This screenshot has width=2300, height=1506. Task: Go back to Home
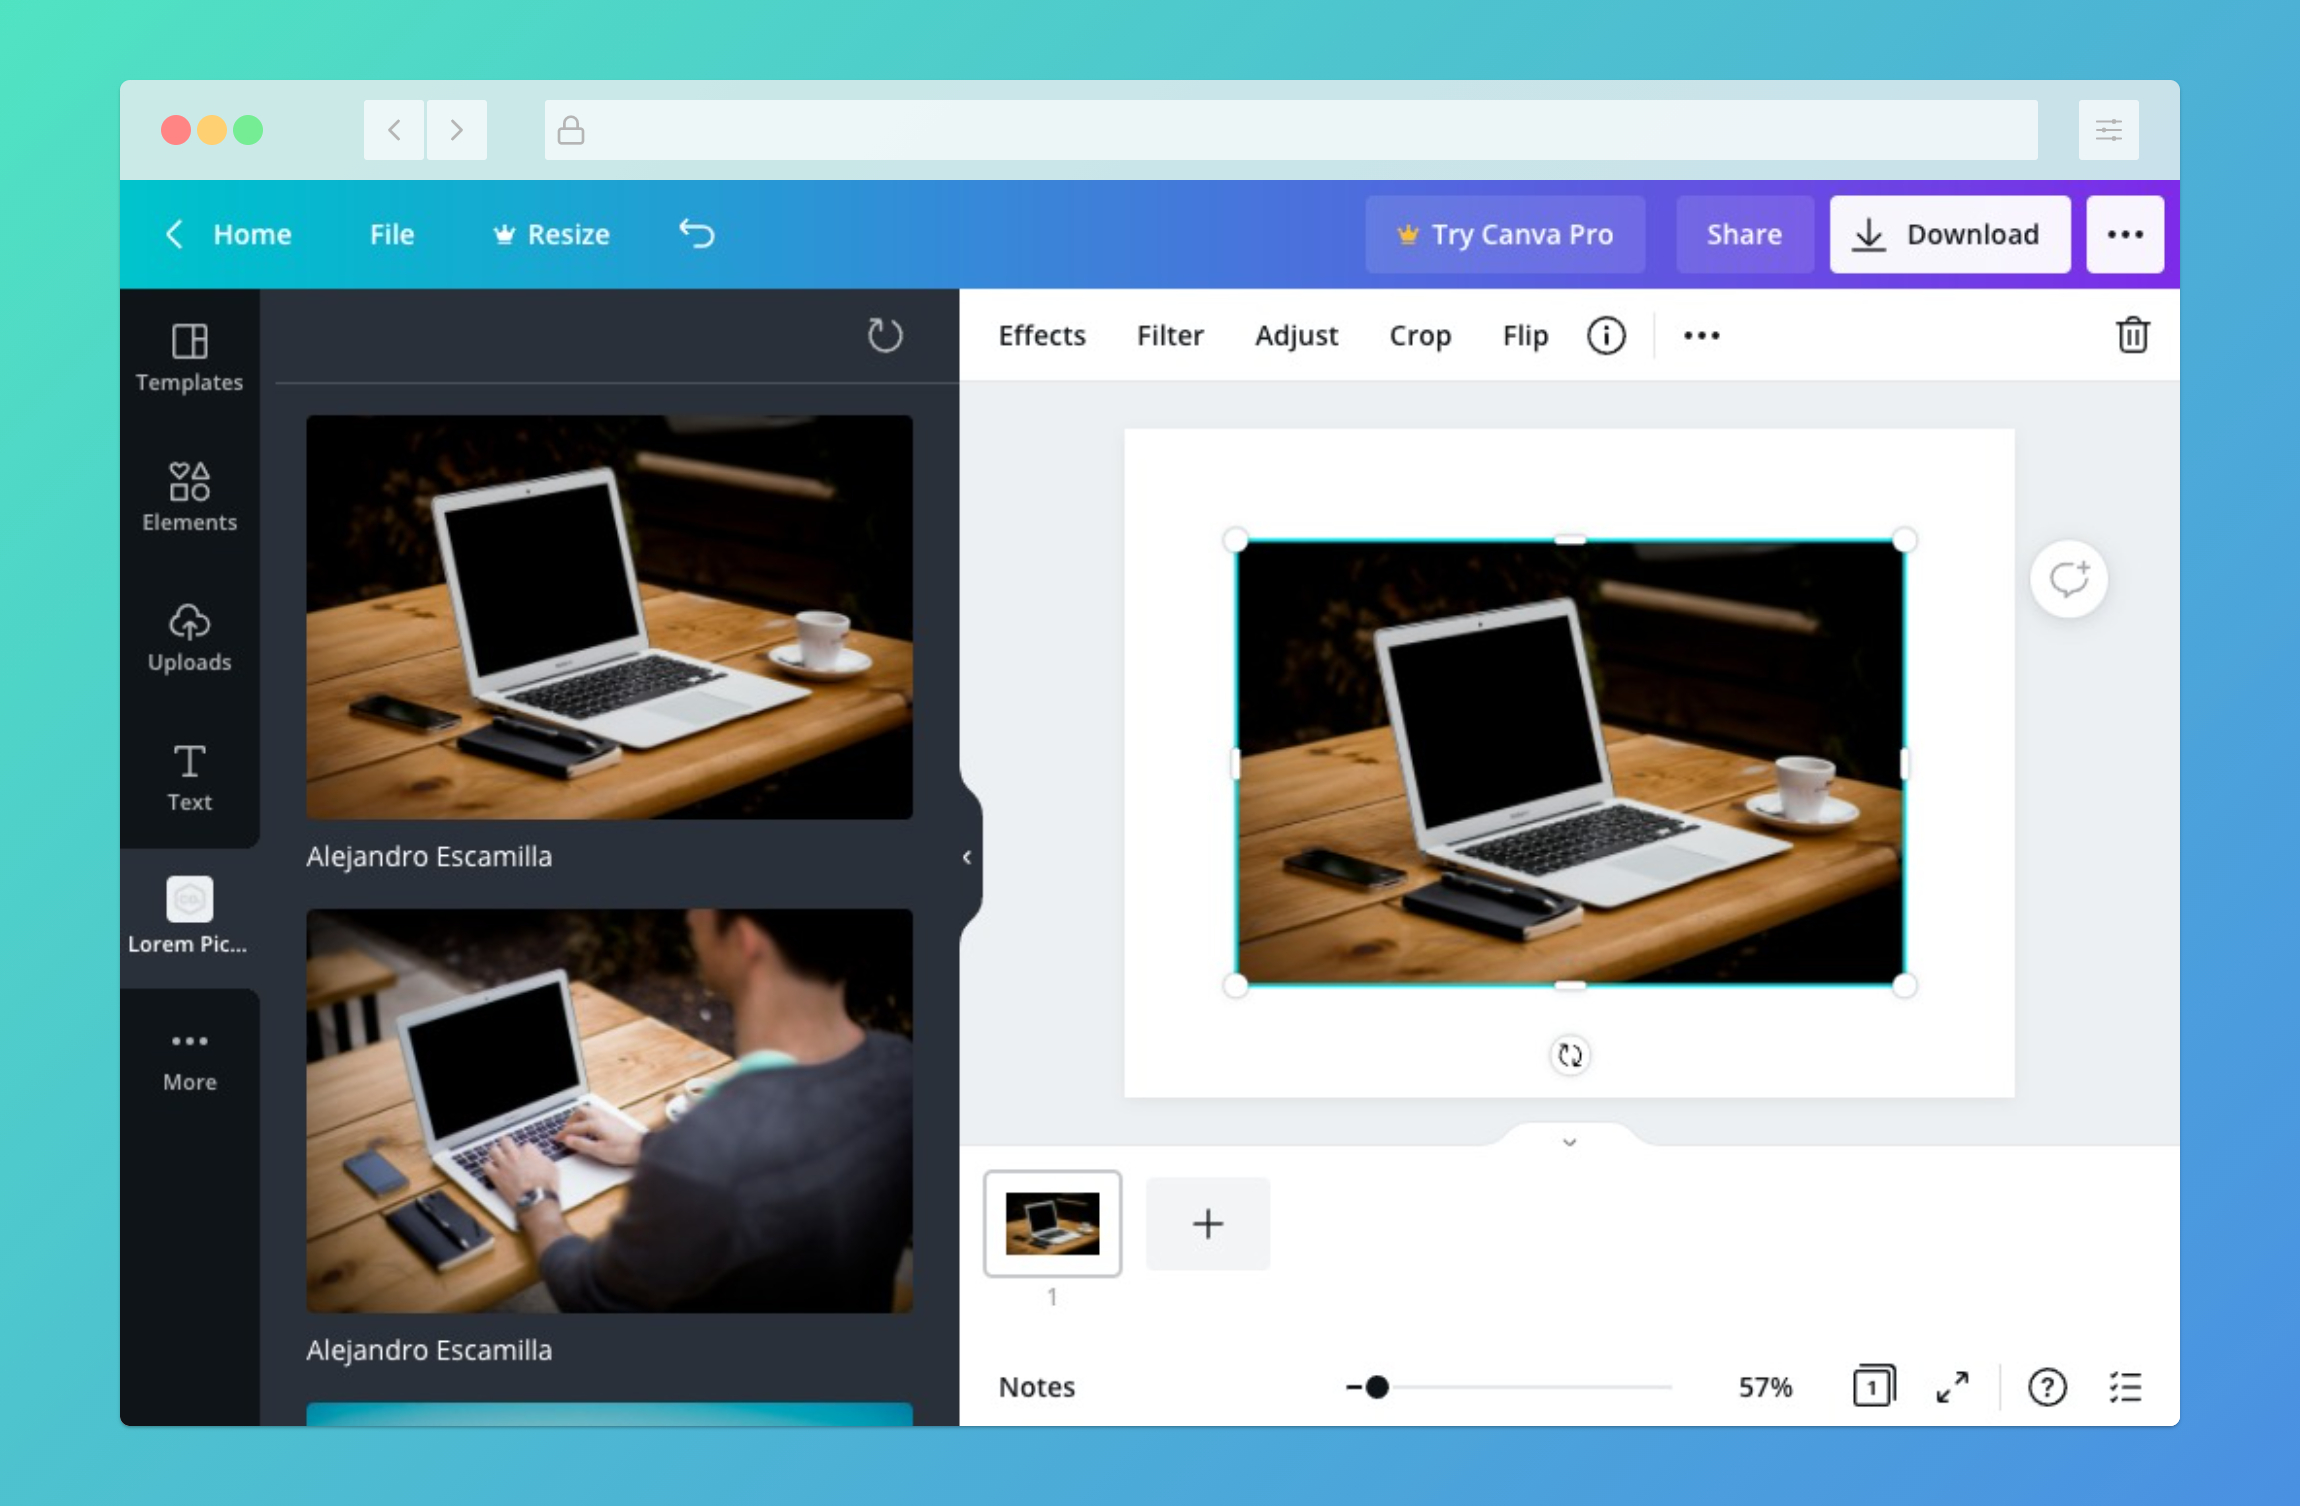pyautogui.click(x=229, y=234)
